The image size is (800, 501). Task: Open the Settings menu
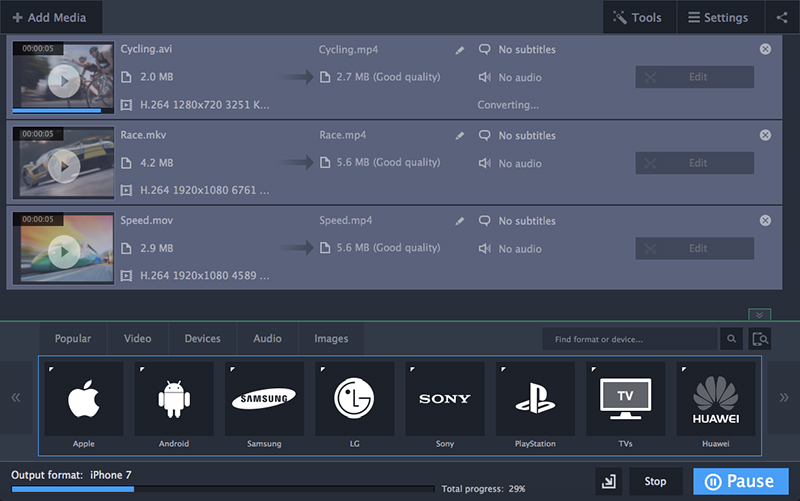(720, 17)
